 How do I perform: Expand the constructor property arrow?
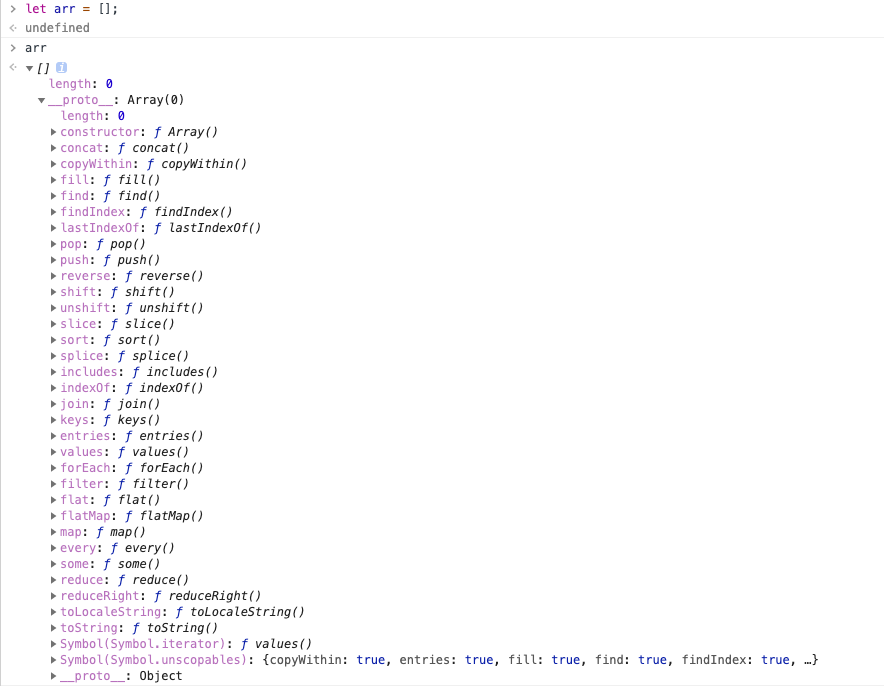pyautogui.click(x=54, y=132)
